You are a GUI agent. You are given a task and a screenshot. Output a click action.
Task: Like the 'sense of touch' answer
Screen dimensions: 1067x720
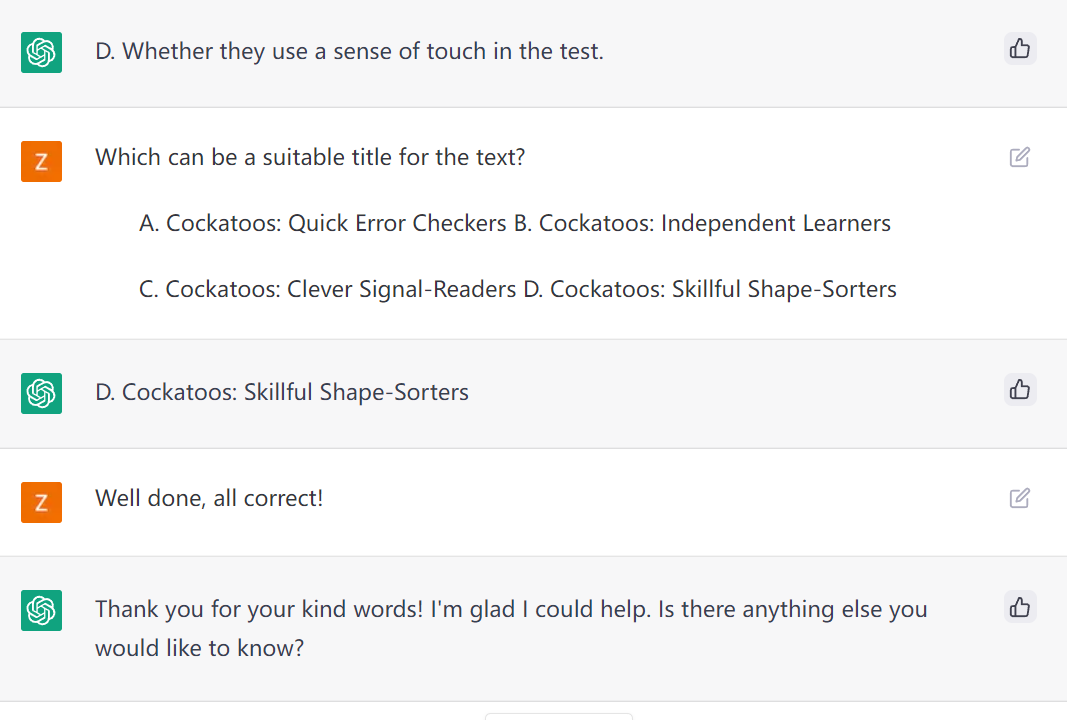pos(1020,48)
